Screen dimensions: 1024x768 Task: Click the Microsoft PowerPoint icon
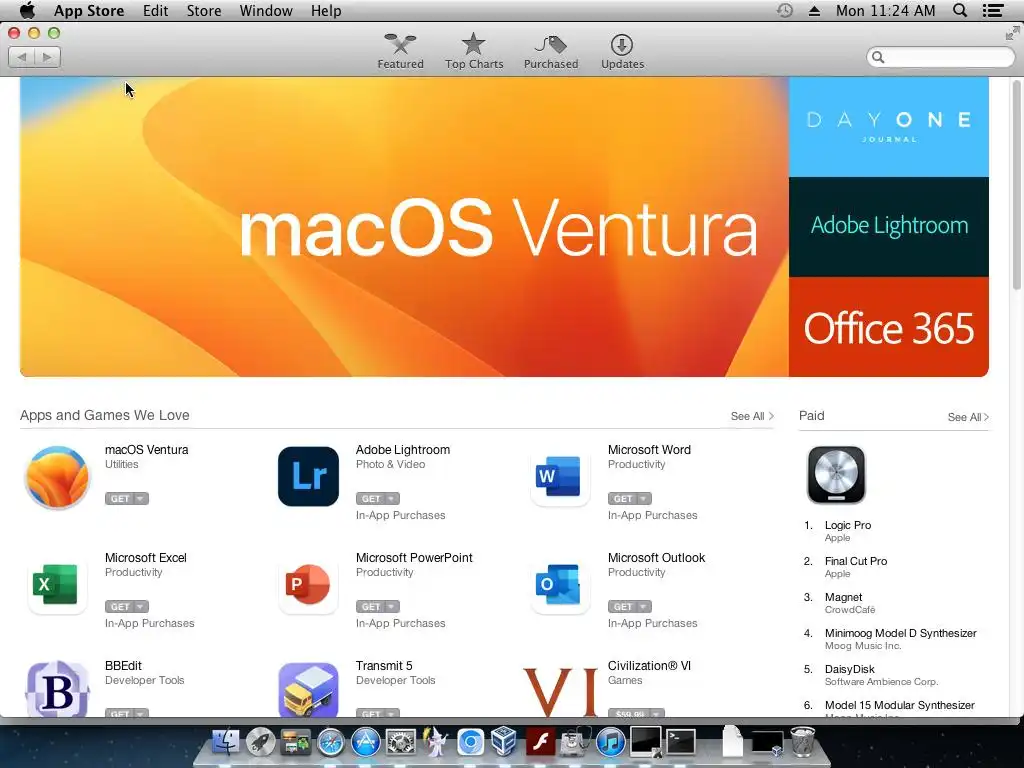coord(308,584)
